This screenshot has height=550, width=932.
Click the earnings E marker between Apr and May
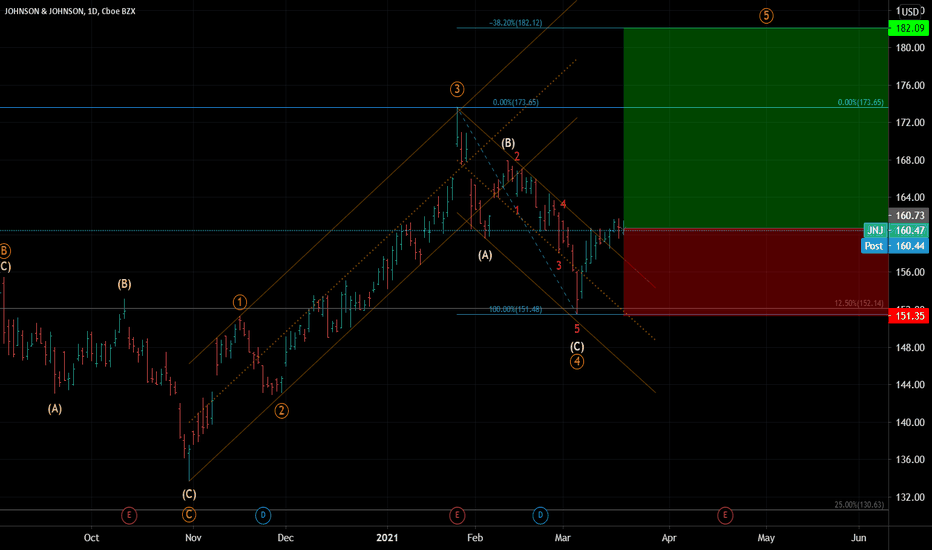coord(725,516)
